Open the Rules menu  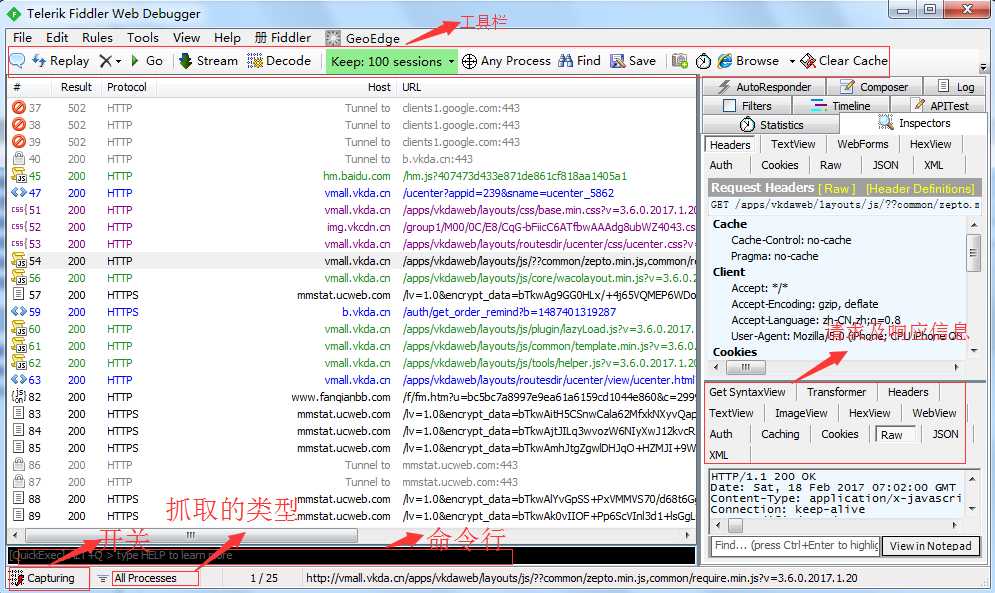tap(97, 38)
